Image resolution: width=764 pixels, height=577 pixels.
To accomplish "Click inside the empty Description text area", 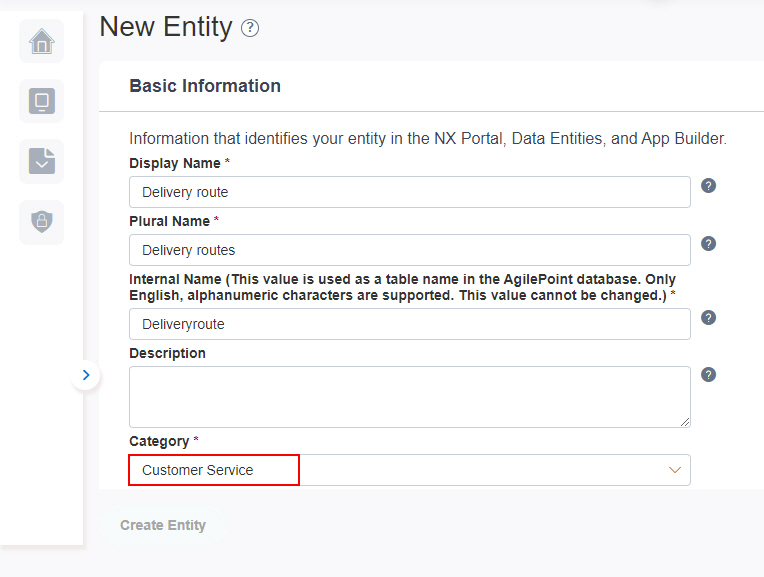I will [410, 397].
